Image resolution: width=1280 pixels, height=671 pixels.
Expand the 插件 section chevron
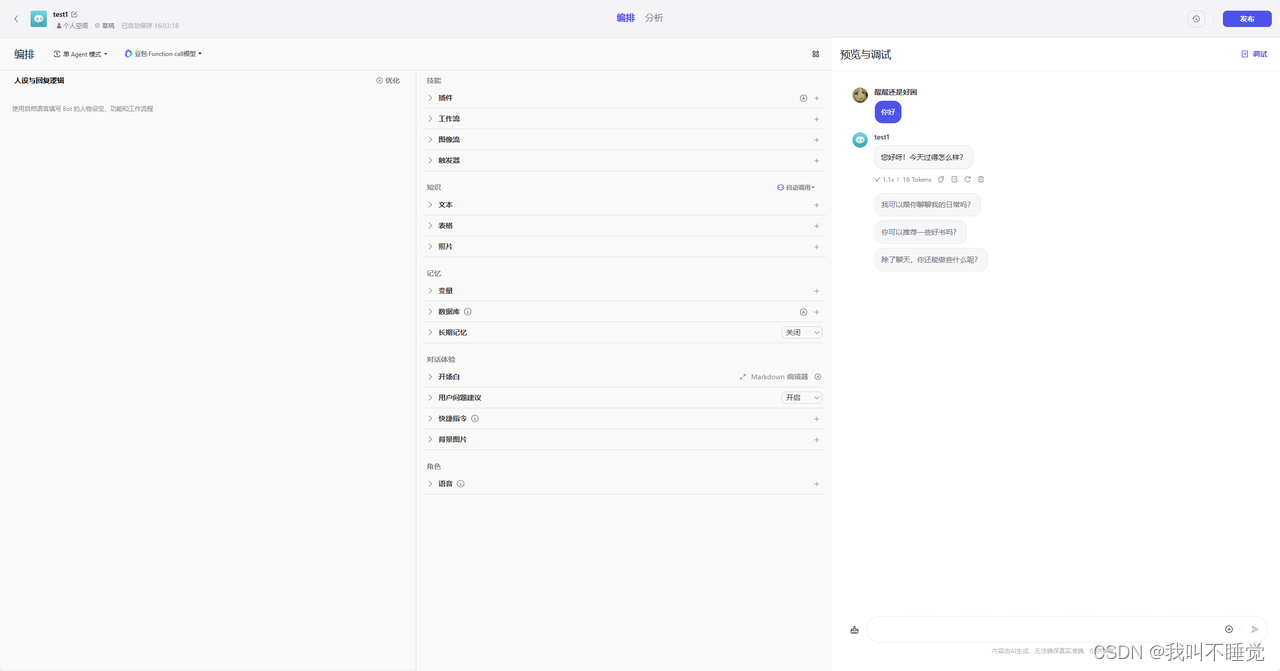coord(430,98)
